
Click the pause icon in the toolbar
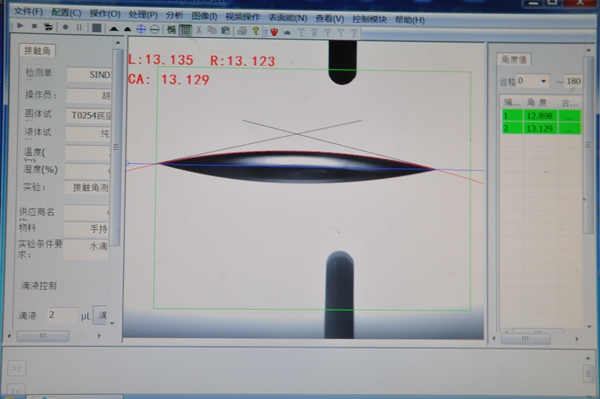pos(79,27)
